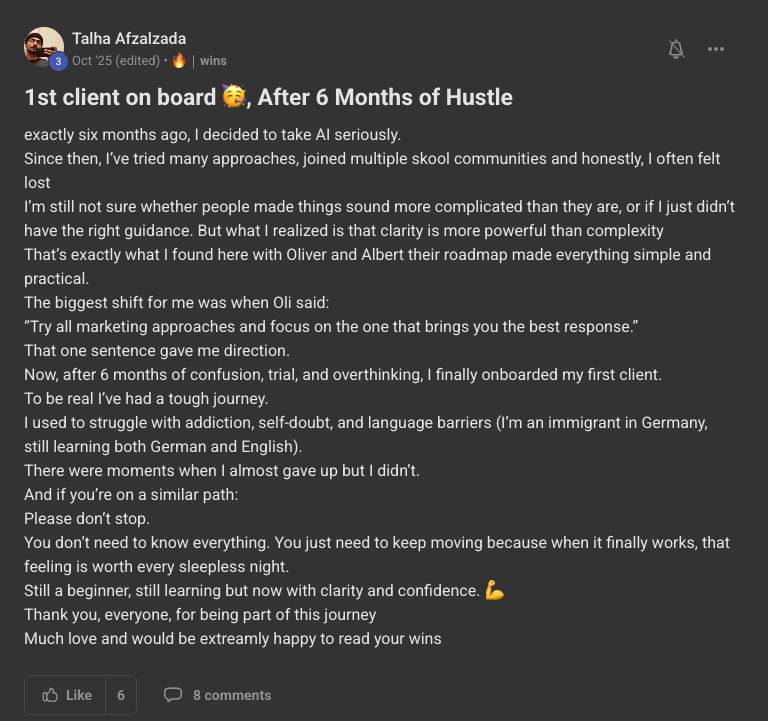This screenshot has height=721, width=768.
Task: Toggle post notifications with the bell icon
Action: 677,49
